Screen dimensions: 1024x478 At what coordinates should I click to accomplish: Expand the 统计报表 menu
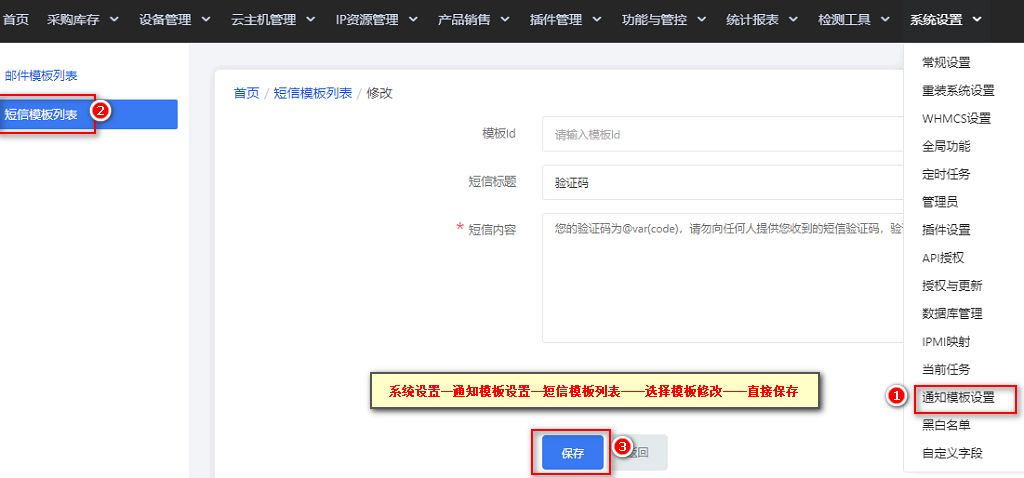pos(762,20)
